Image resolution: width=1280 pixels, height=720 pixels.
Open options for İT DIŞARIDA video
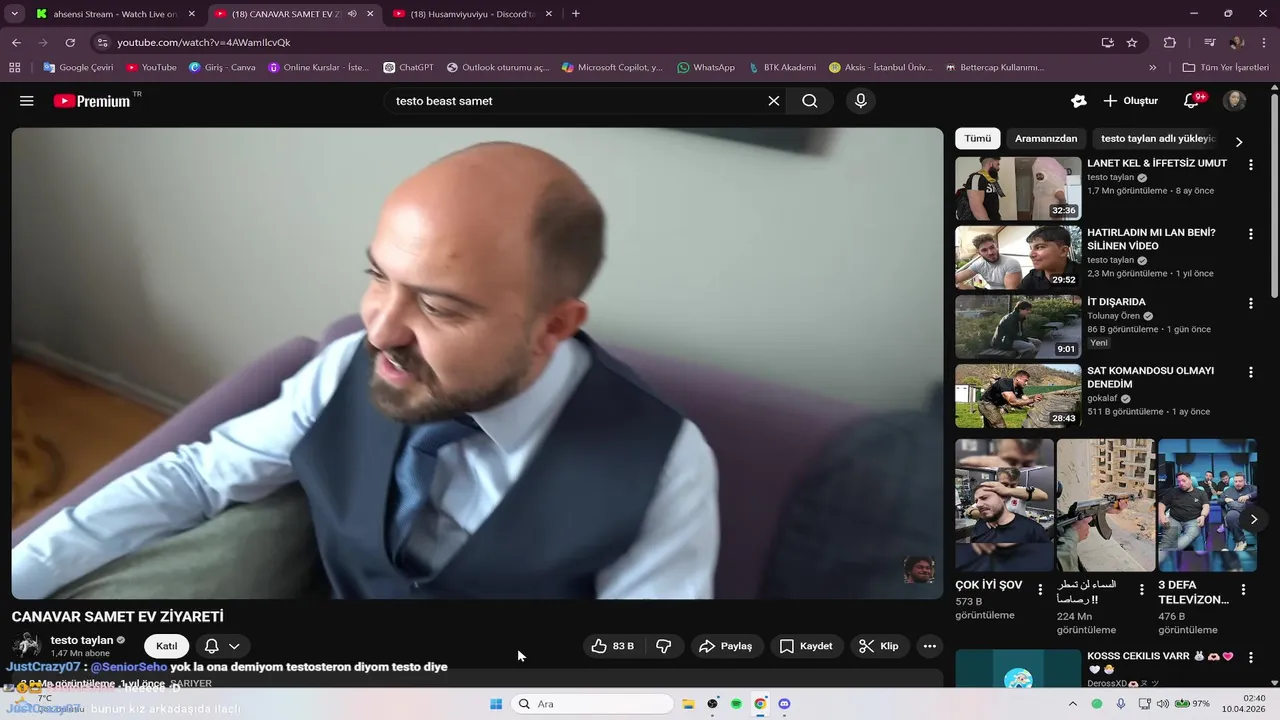point(1250,302)
